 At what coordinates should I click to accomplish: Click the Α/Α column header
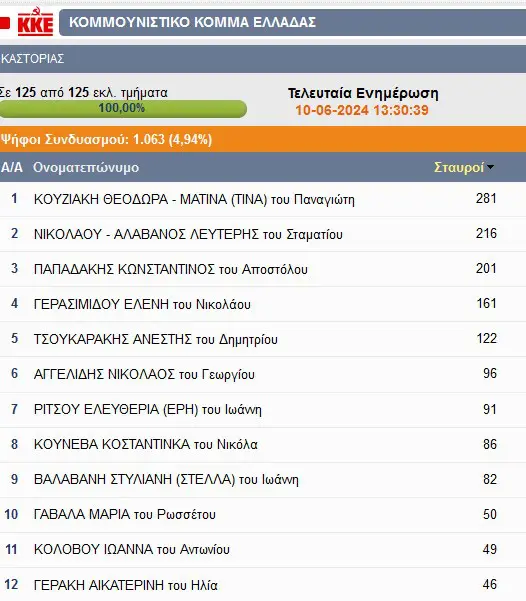tap(12, 167)
